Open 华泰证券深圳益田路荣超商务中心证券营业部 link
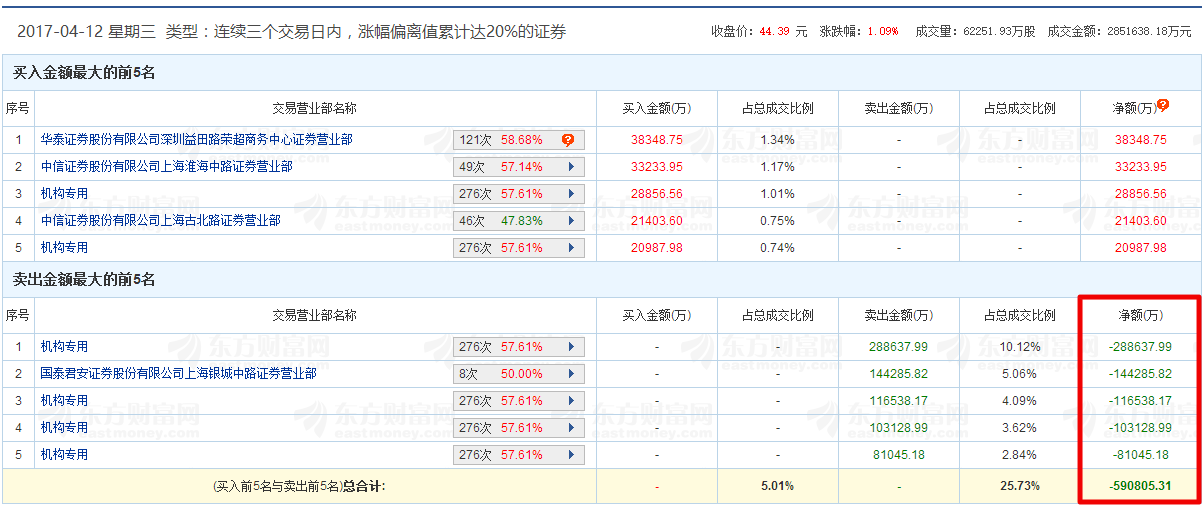This screenshot has width=1203, height=506. [197, 140]
